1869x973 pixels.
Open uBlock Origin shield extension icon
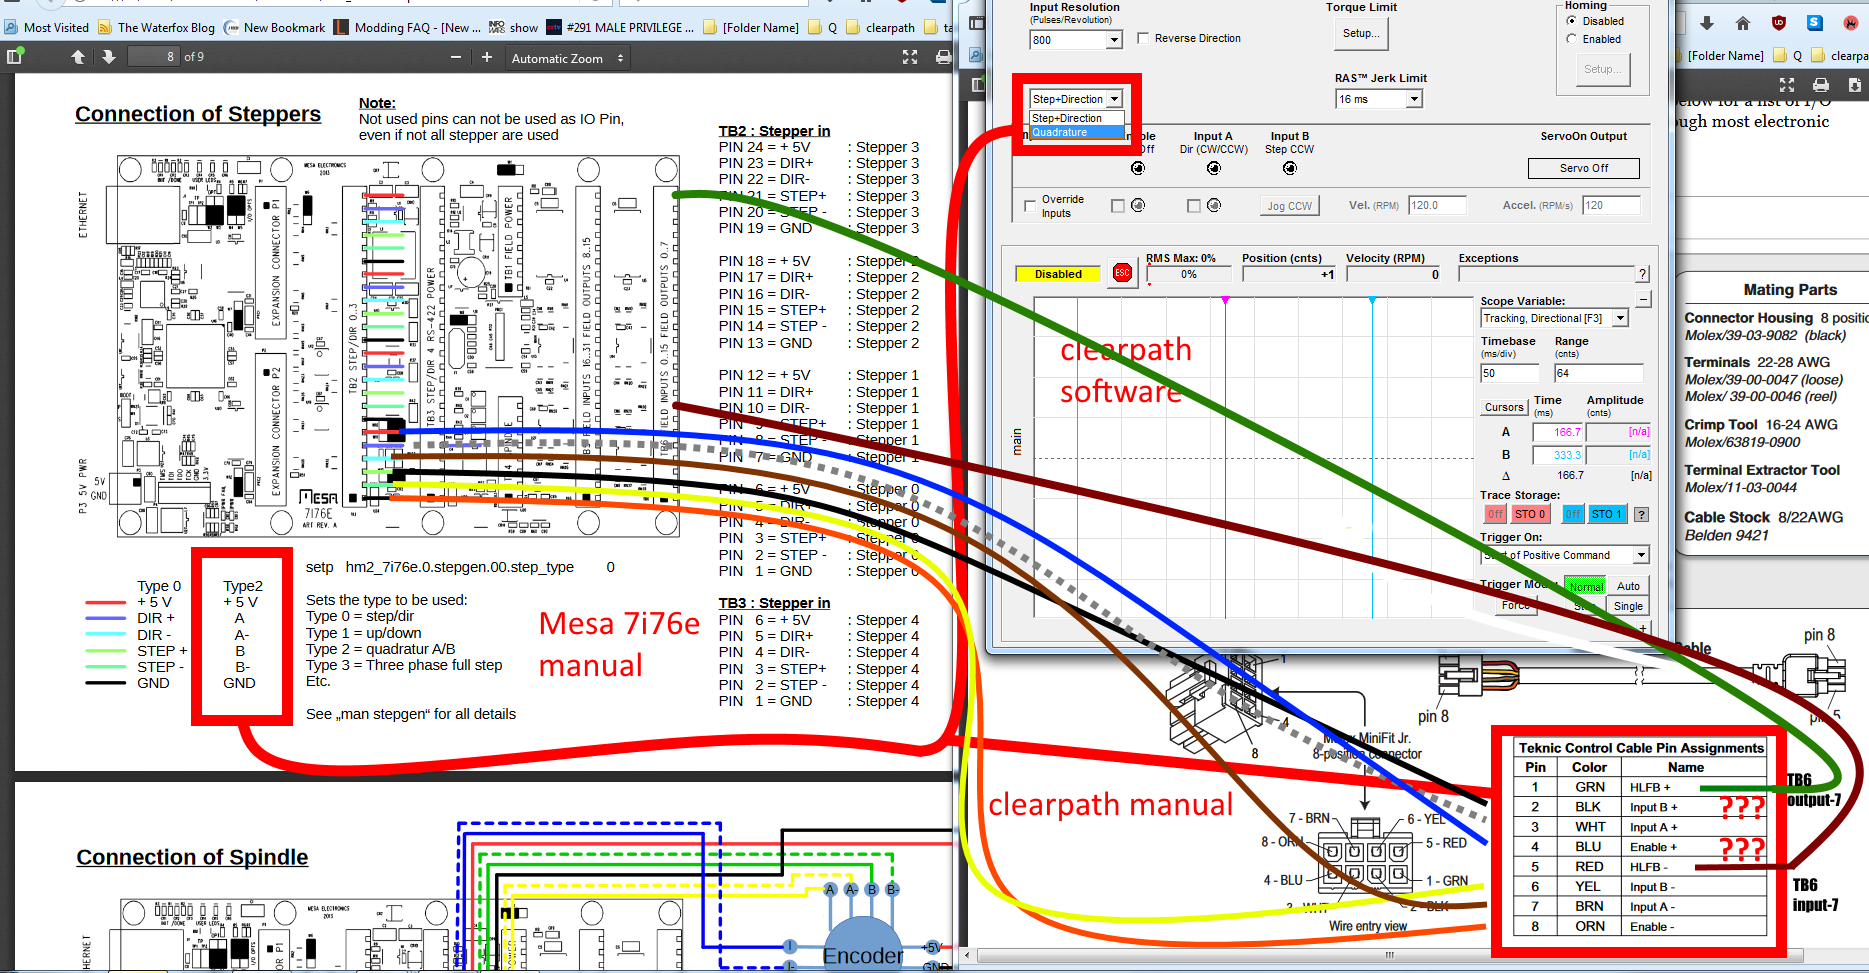coord(1779,23)
